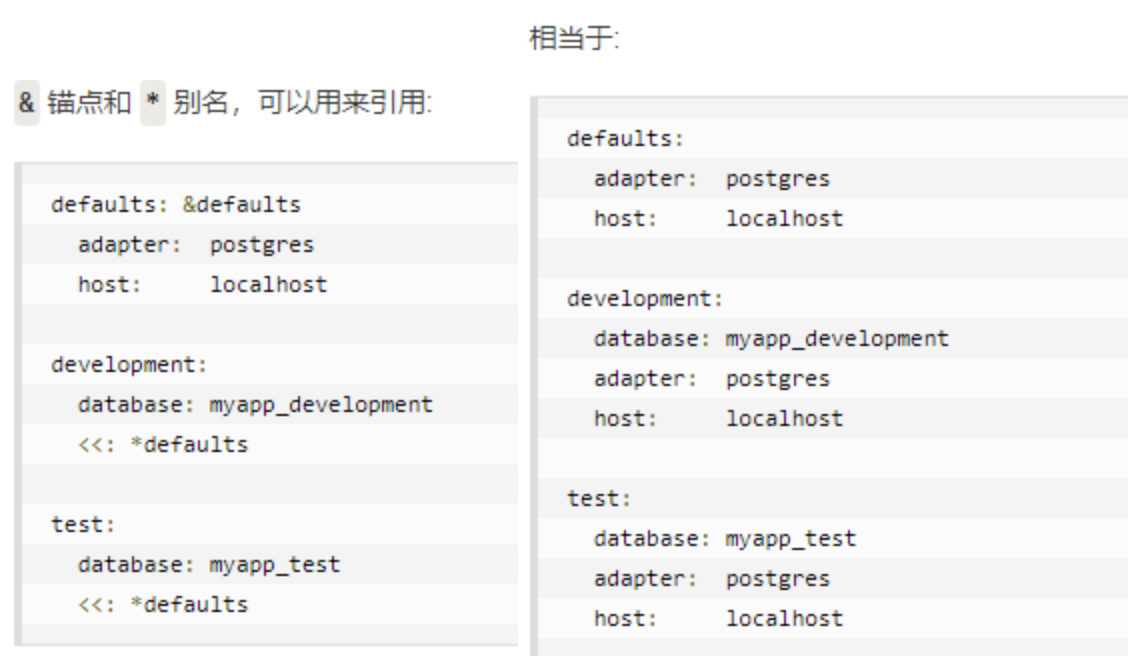Image resolution: width=1132 pixels, height=668 pixels.
Task: Click the & anchor inline code badge
Action: 27,103
